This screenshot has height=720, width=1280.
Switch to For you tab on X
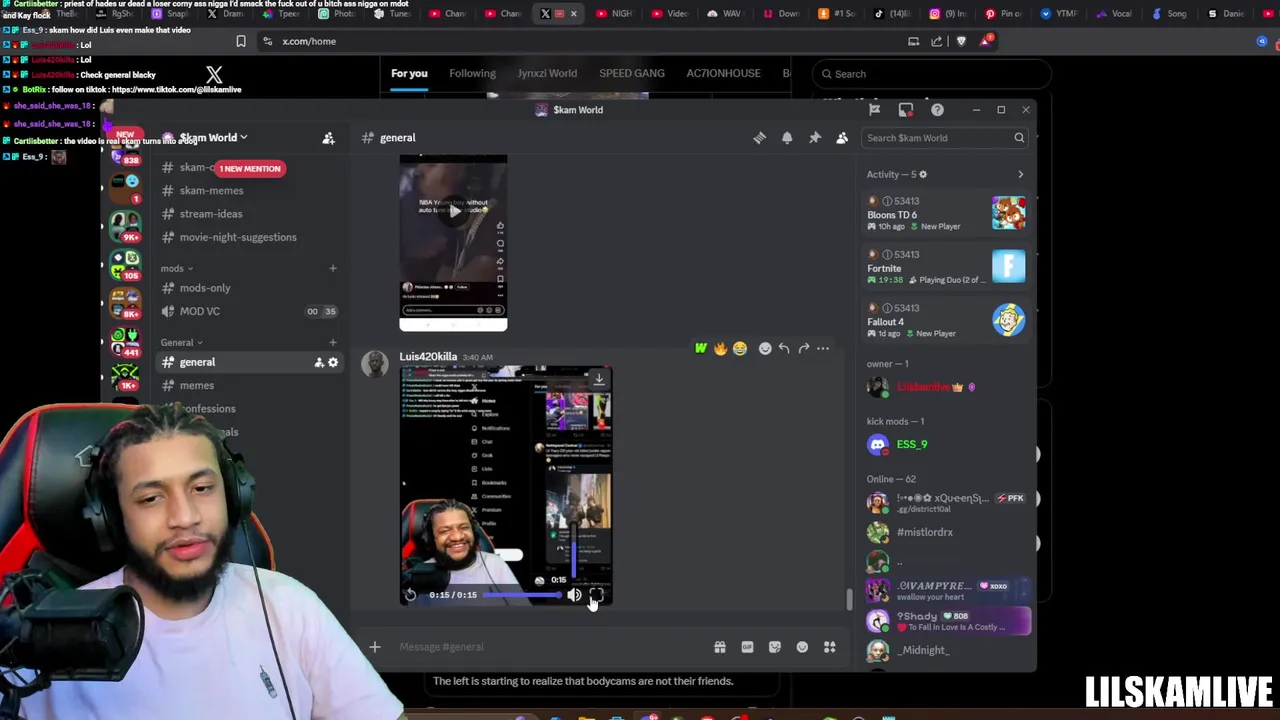point(409,73)
